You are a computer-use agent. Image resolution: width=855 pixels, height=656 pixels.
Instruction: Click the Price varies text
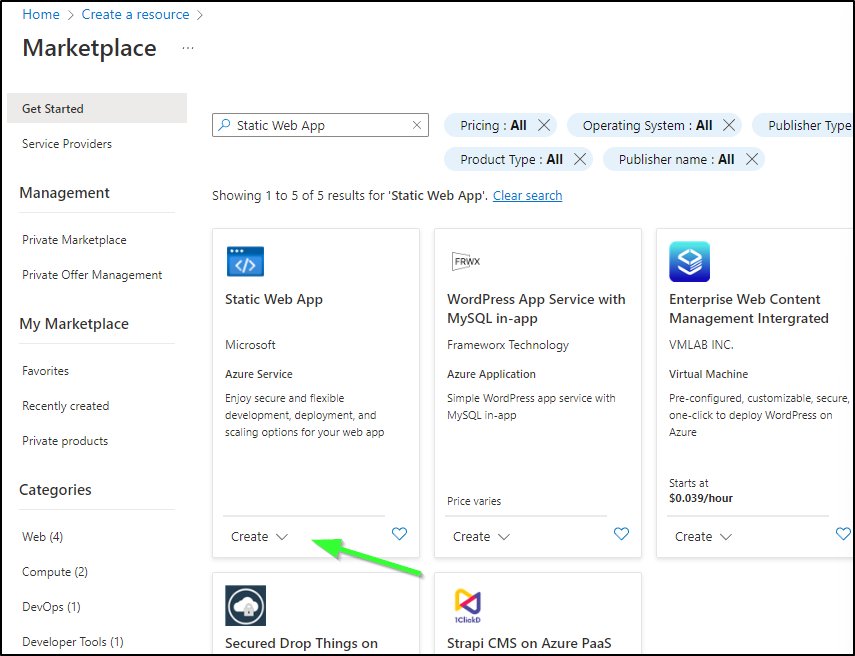pyautogui.click(x=474, y=501)
